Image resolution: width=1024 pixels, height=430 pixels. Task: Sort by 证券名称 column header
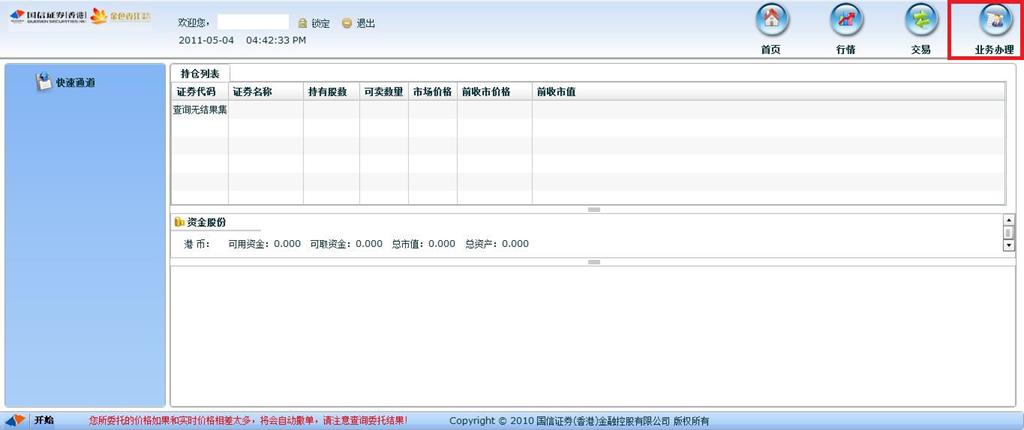coord(252,92)
